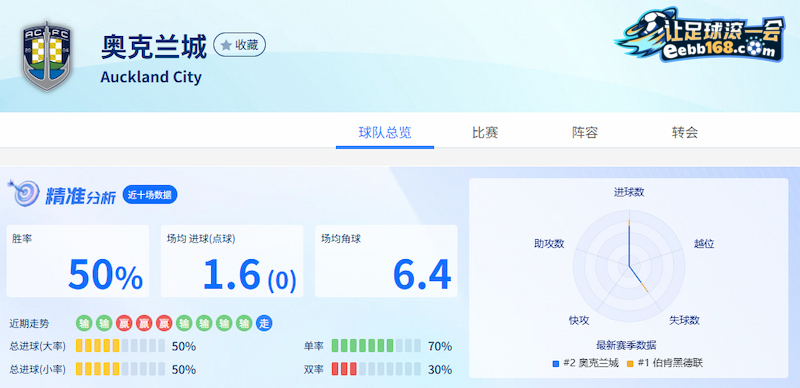Click the 进球数 radar chart label
Viewport: 800px width, 388px height.
[x=629, y=192]
